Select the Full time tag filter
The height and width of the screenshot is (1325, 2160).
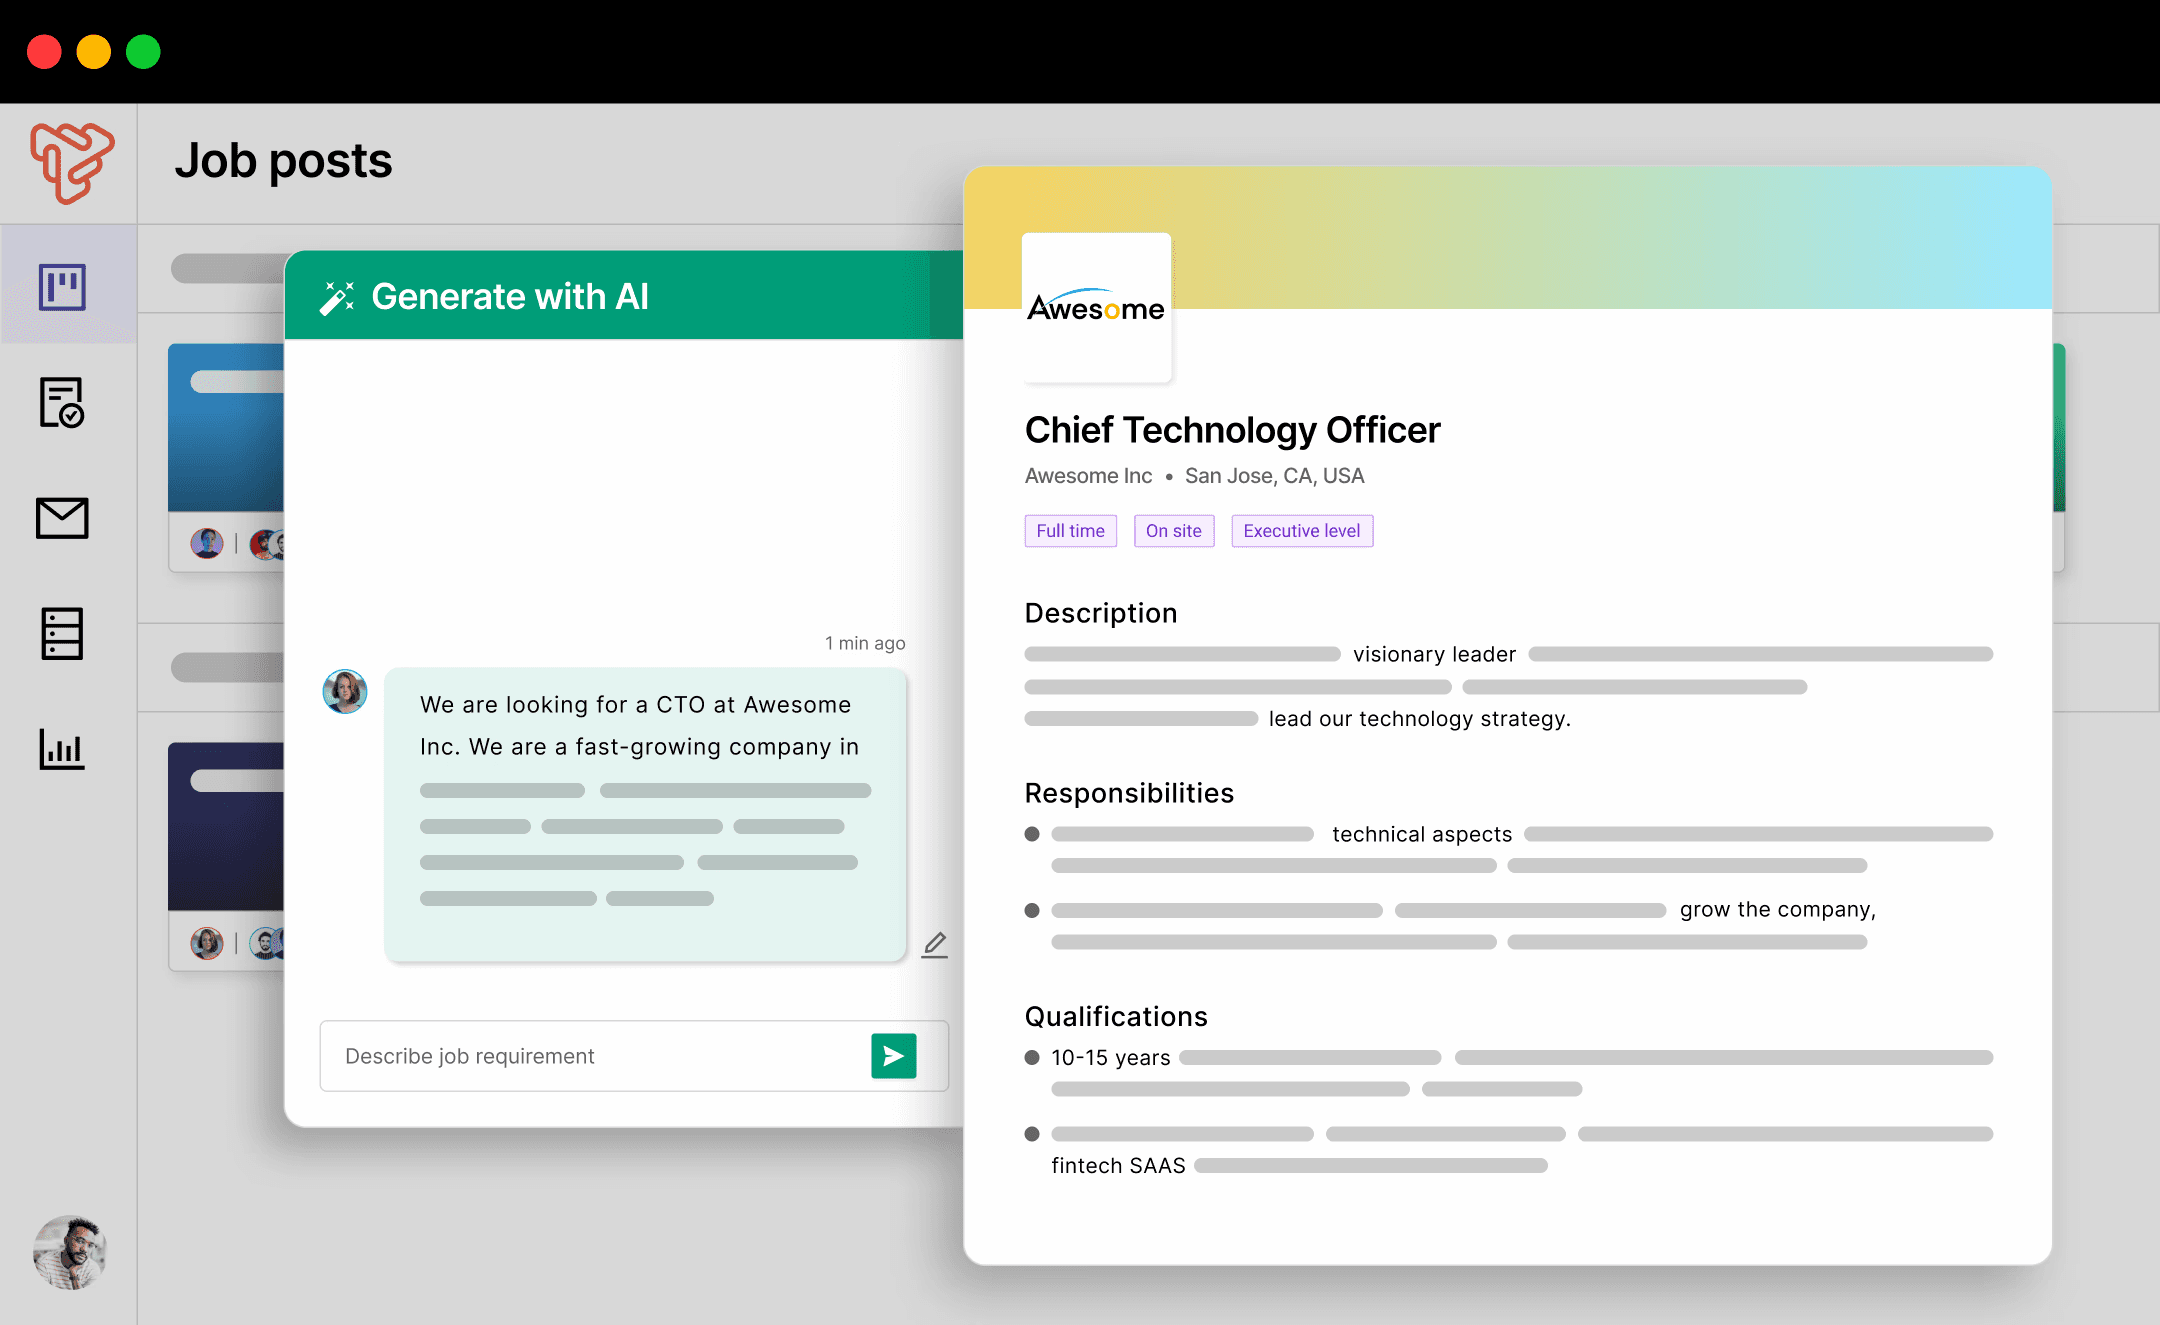(1068, 531)
